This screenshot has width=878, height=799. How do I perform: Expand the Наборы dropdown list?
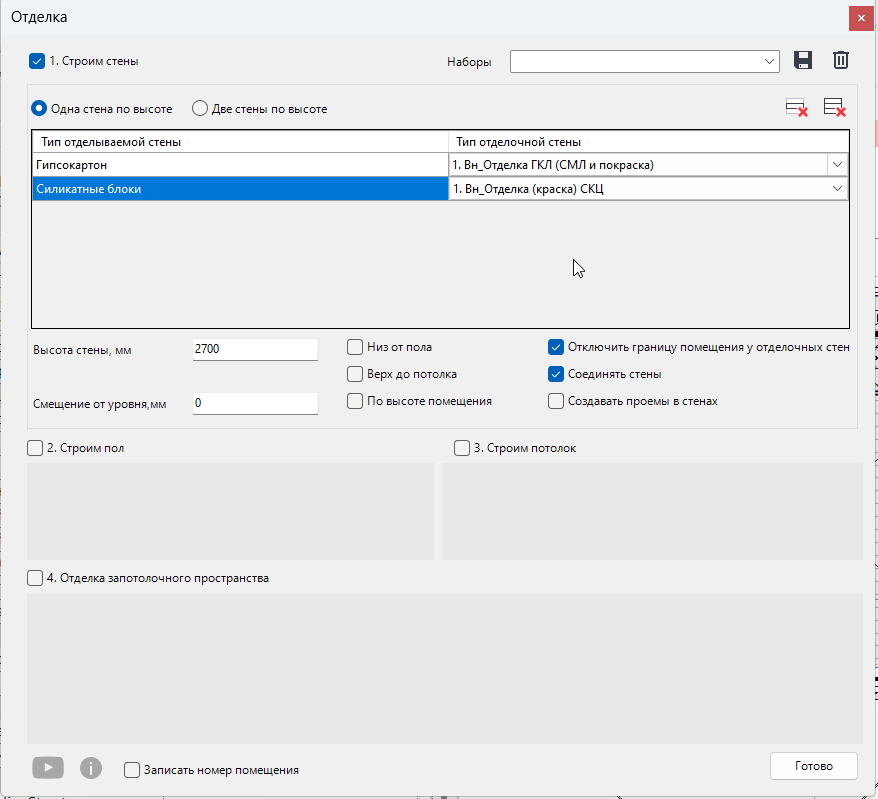point(770,61)
